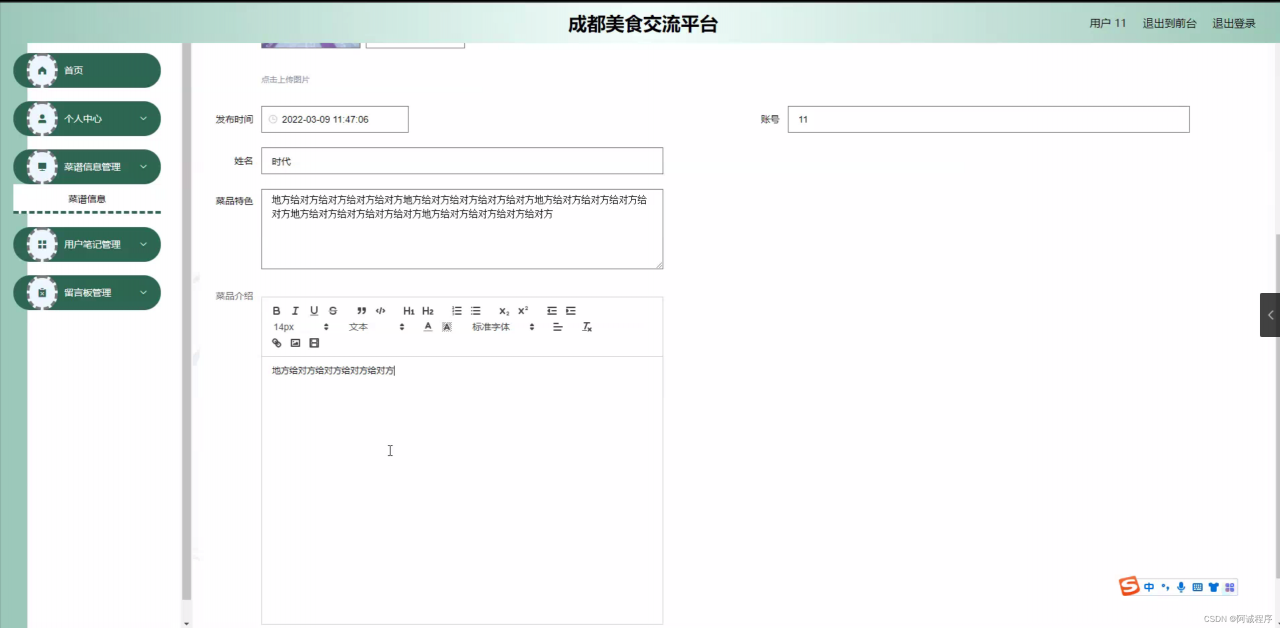Image resolution: width=1280 pixels, height=628 pixels.
Task: Open 个人中心 in the sidebar
Action: [x=87, y=118]
